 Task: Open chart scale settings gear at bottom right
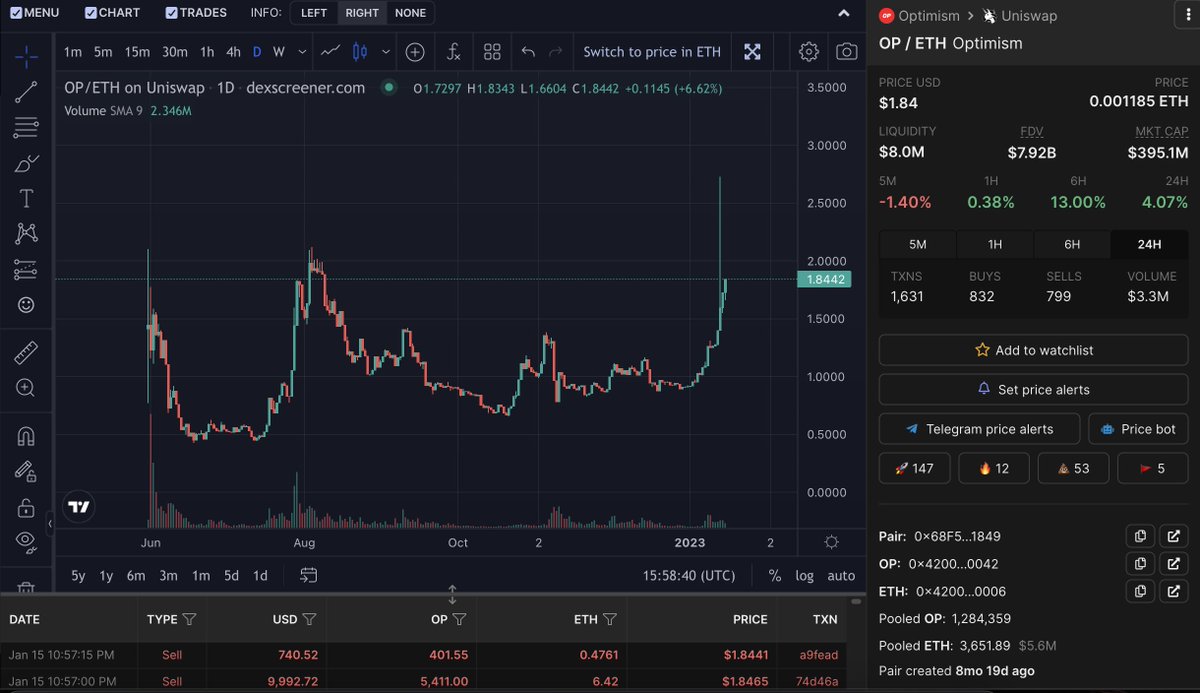tap(832, 542)
